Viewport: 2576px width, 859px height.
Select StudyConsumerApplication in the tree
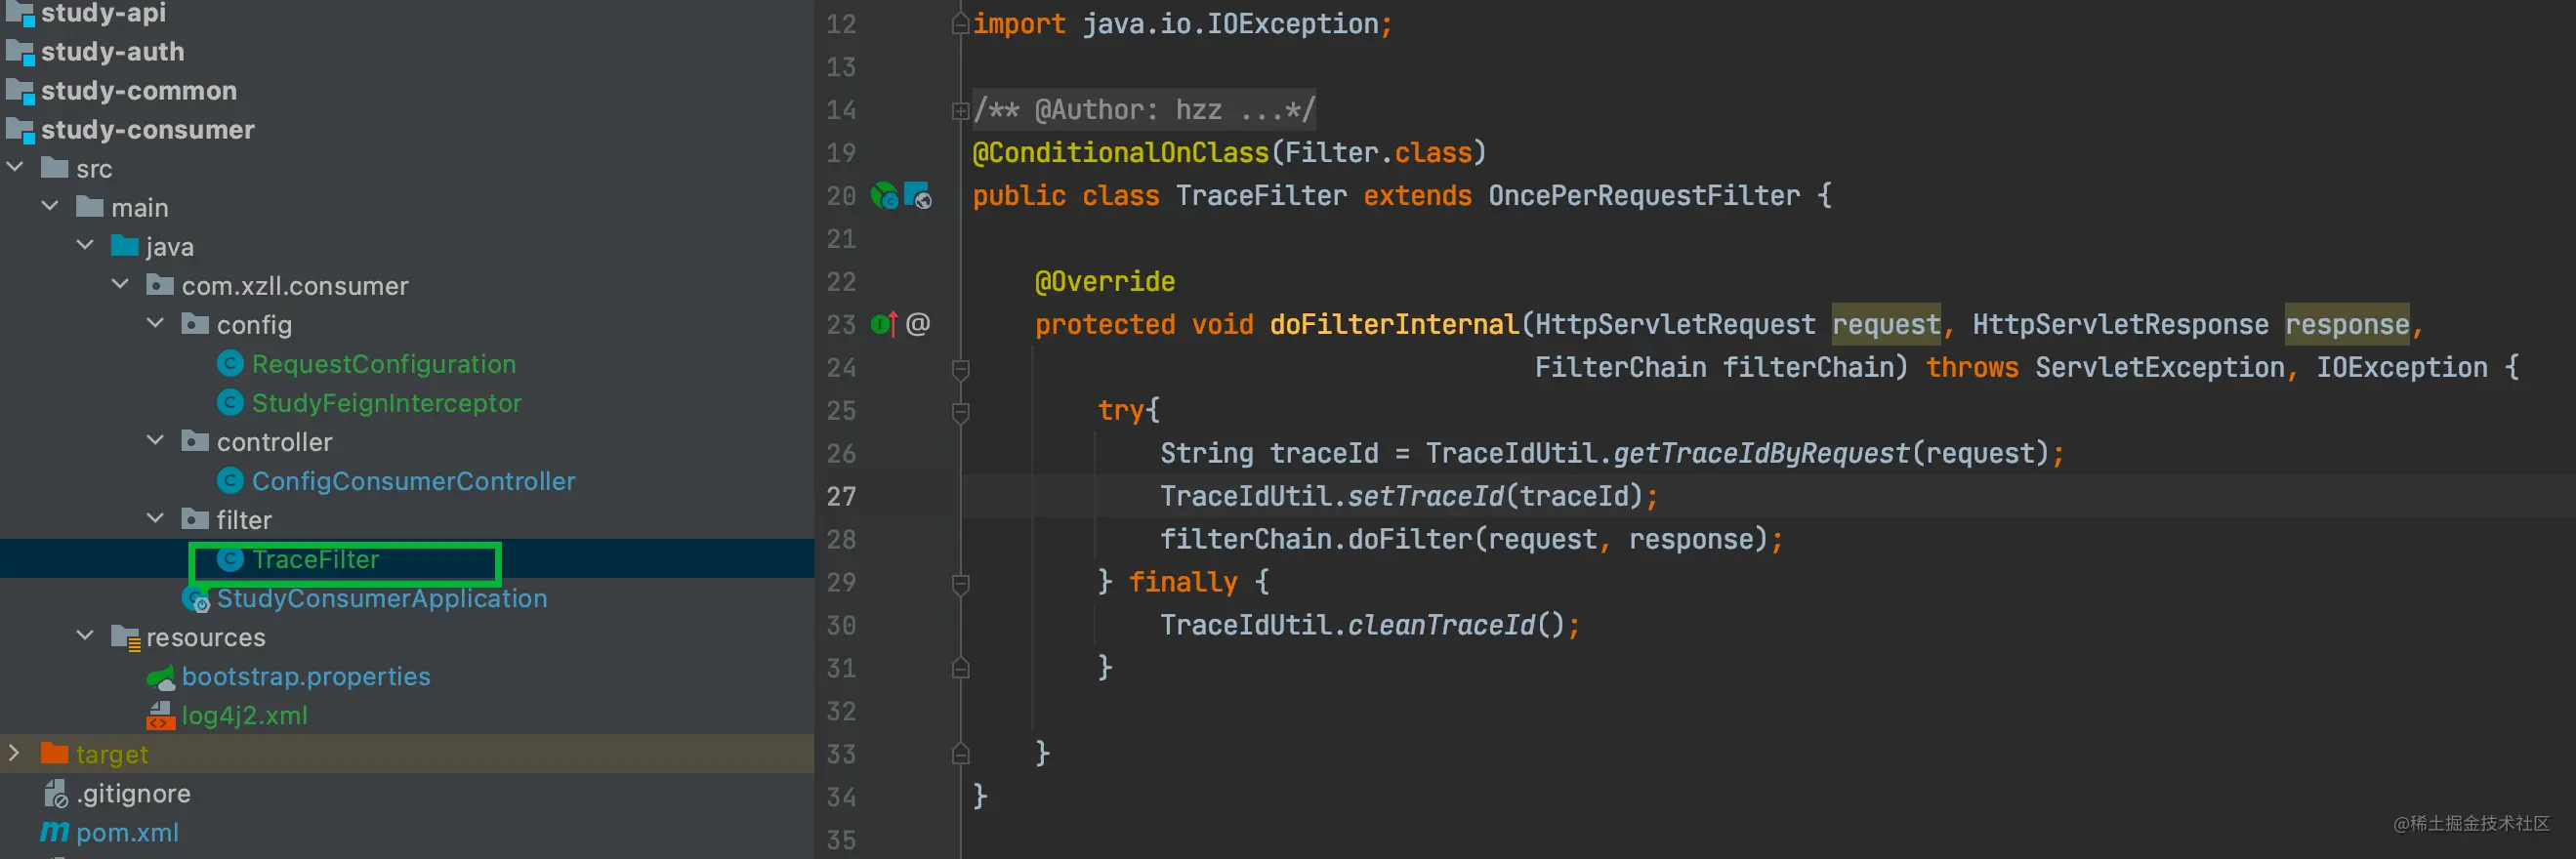382,598
